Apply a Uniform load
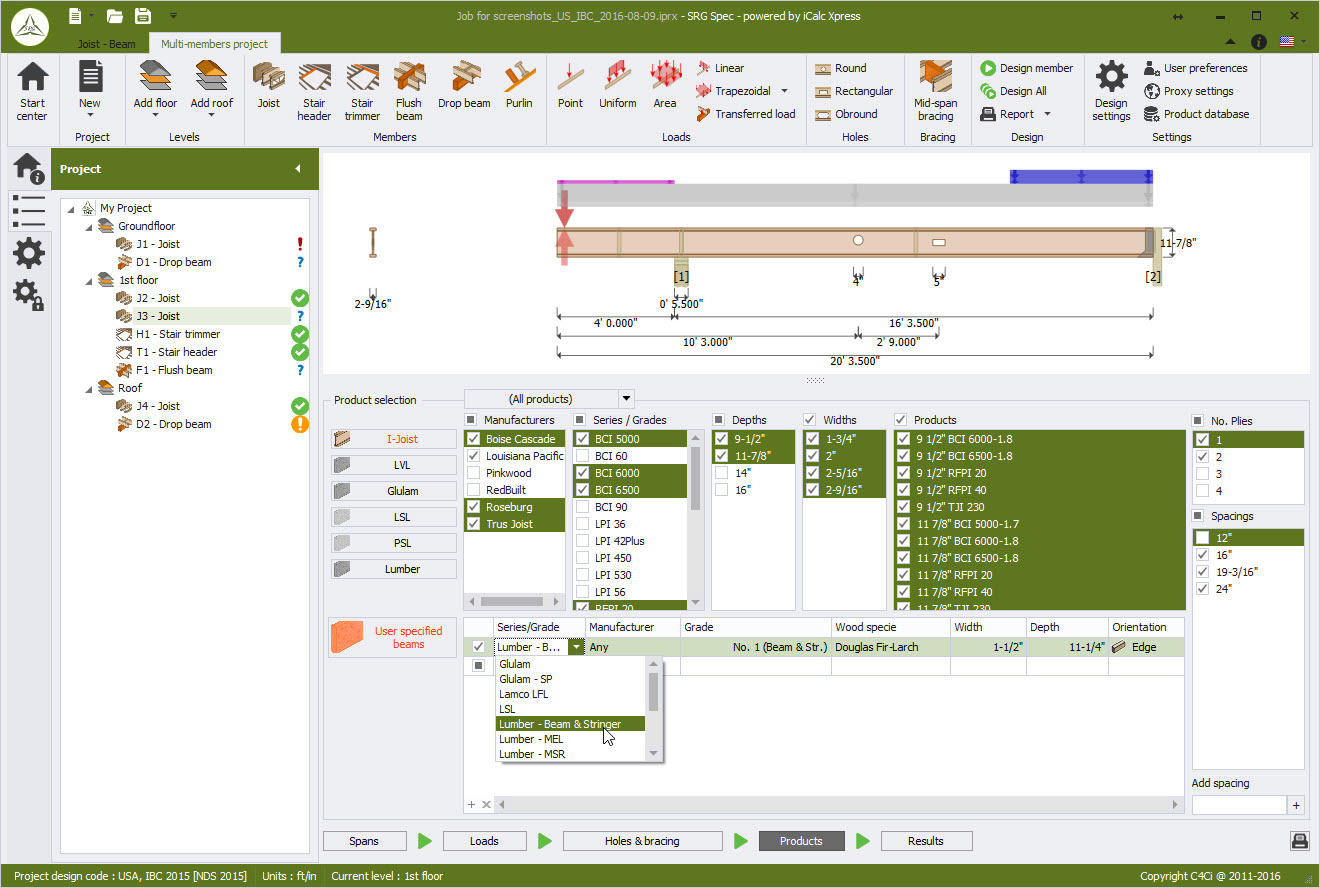Screen dimensions: 1320x888 [x=618, y=86]
